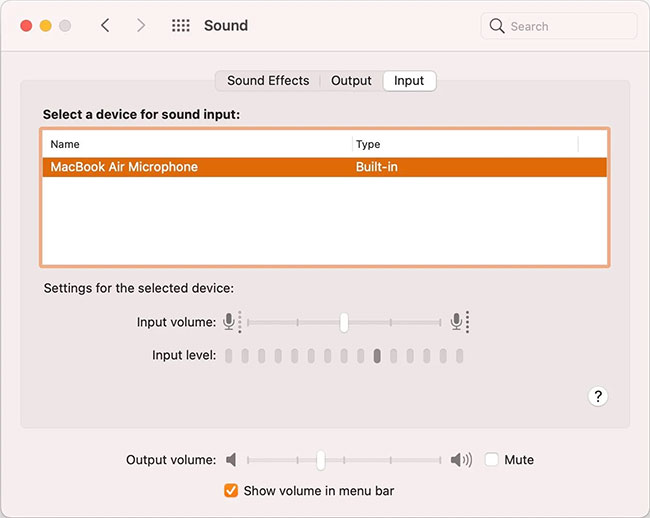Enable the Mute checkbox
Image resolution: width=650 pixels, height=518 pixels.
coord(491,460)
